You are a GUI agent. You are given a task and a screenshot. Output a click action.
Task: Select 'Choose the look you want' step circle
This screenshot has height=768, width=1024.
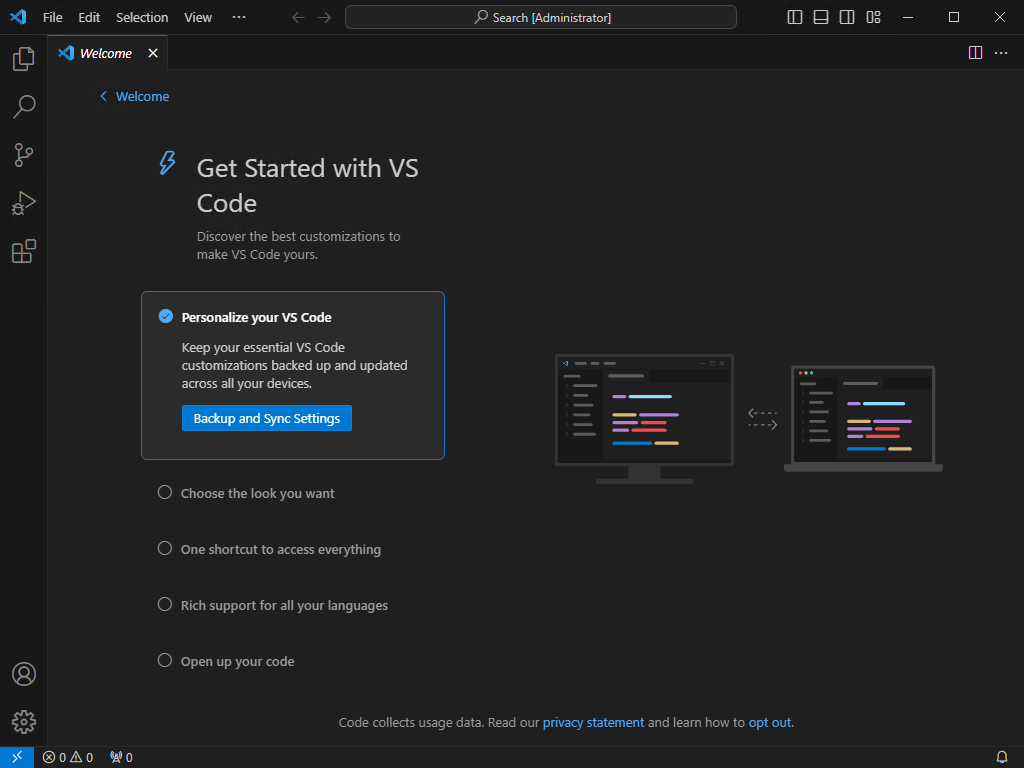[x=165, y=492]
